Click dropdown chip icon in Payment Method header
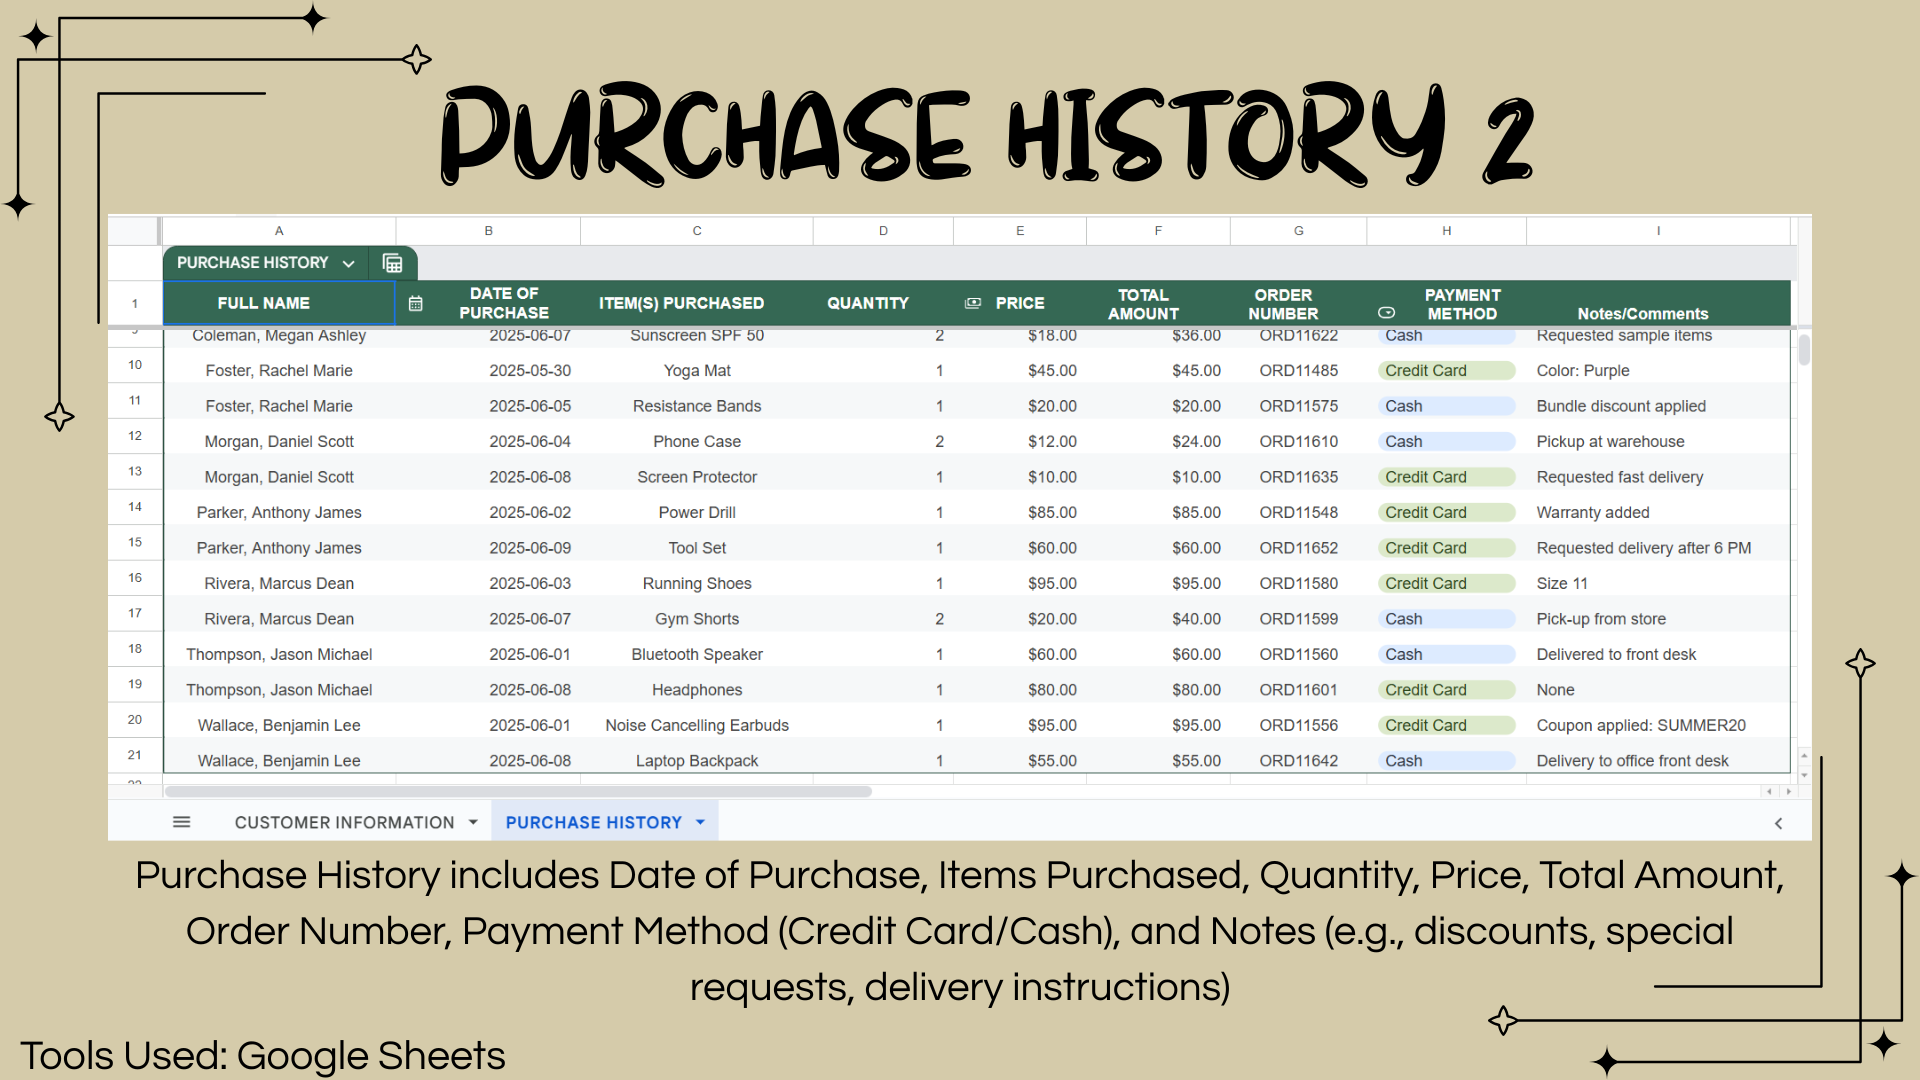This screenshot has width=1920, height=1080. tap(1386, 313)
